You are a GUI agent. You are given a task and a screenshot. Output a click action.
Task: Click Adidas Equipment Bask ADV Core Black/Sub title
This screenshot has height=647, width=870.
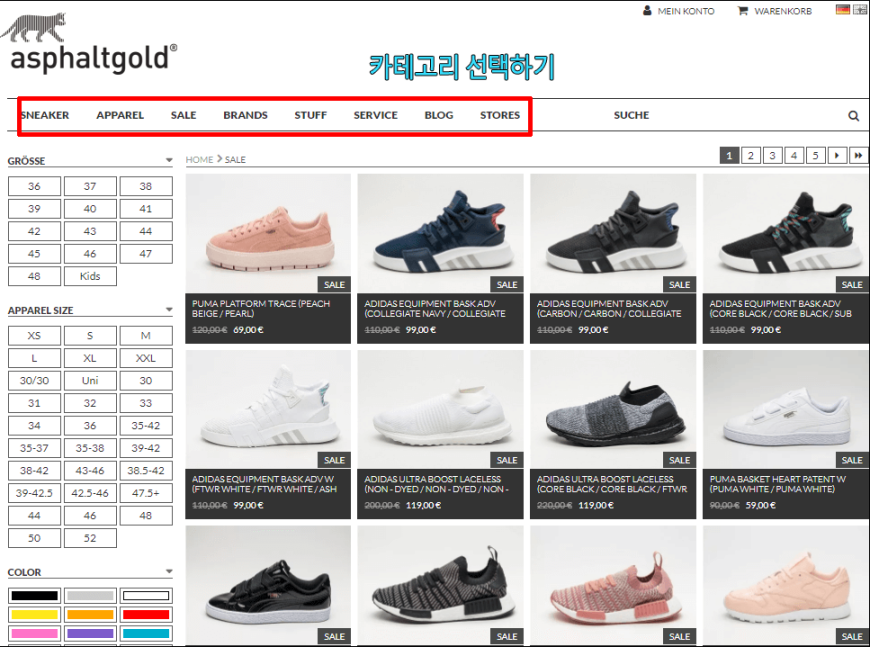coord(780,309)
